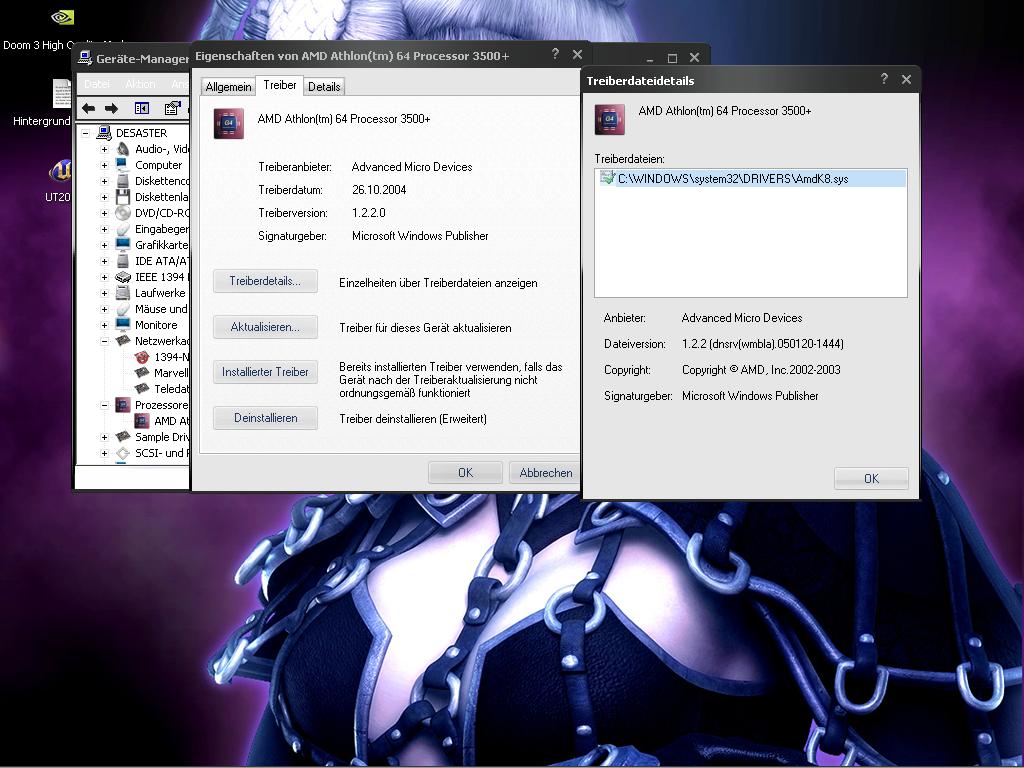Click processor icon in Treiberdateidetails dialog
This screenshot has height=768, width=1024.
(x=610, y=120)
